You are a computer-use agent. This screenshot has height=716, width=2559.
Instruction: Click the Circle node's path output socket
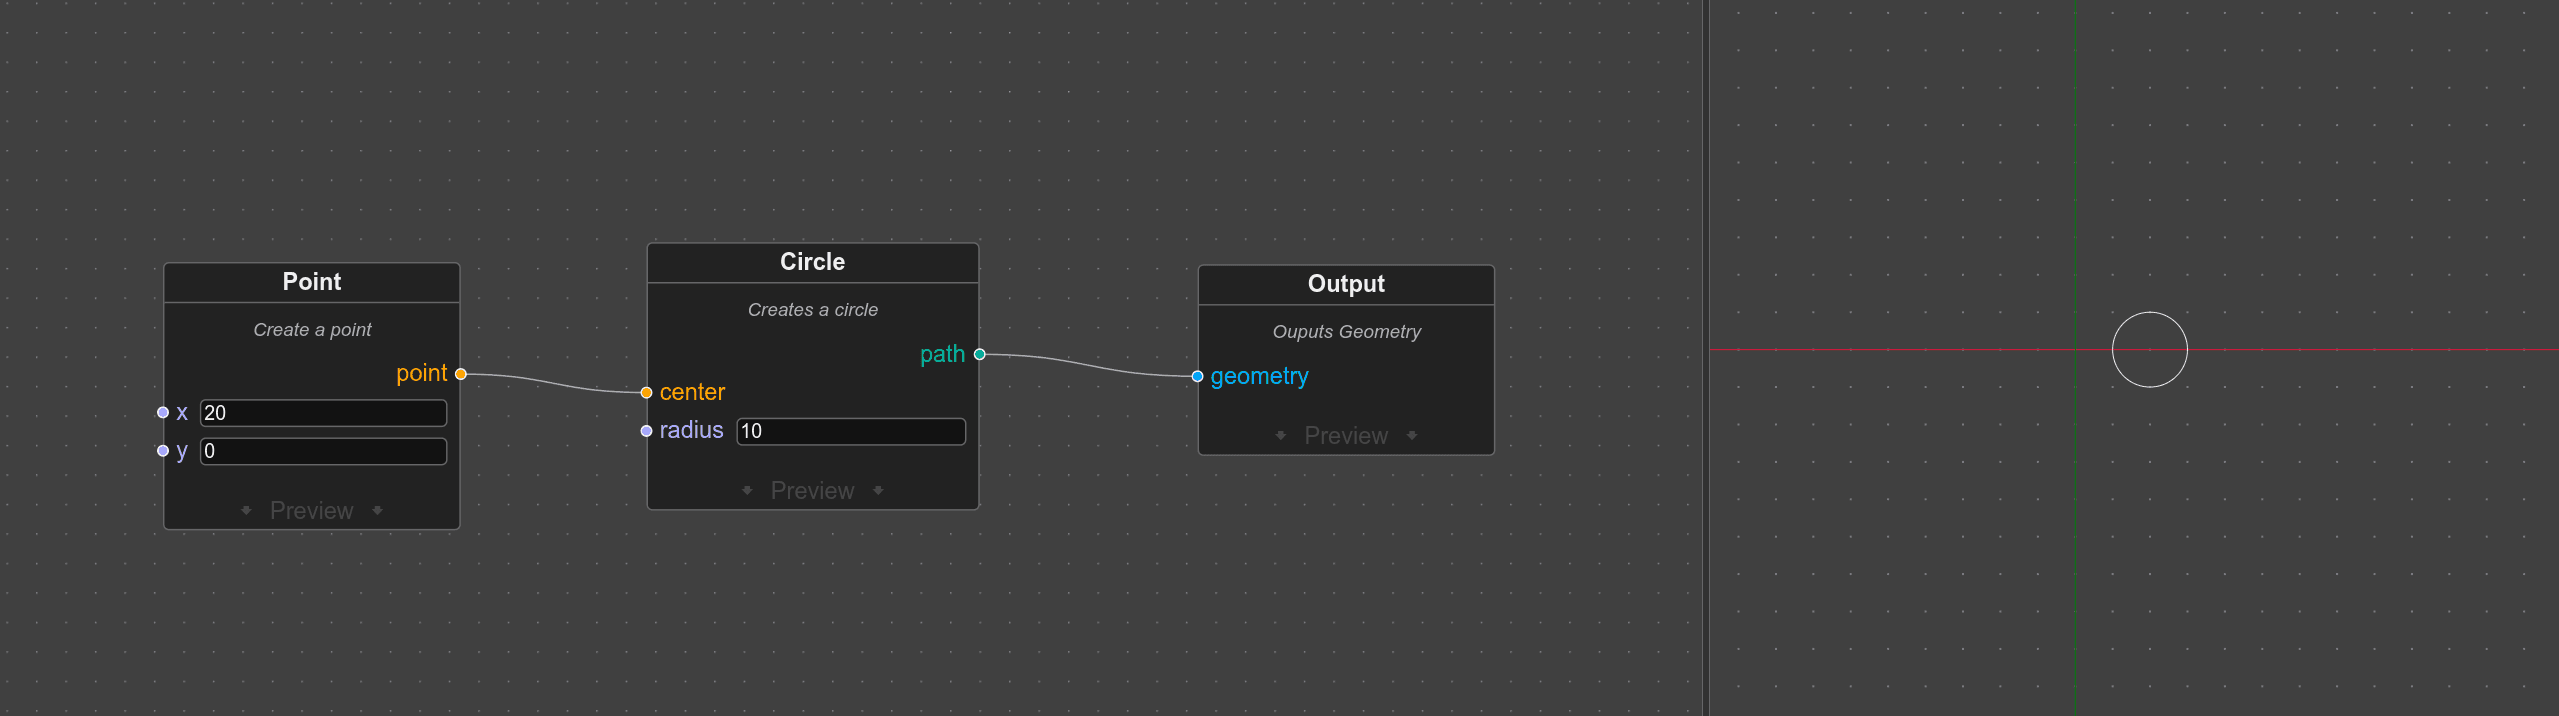(x=980, y=354)
